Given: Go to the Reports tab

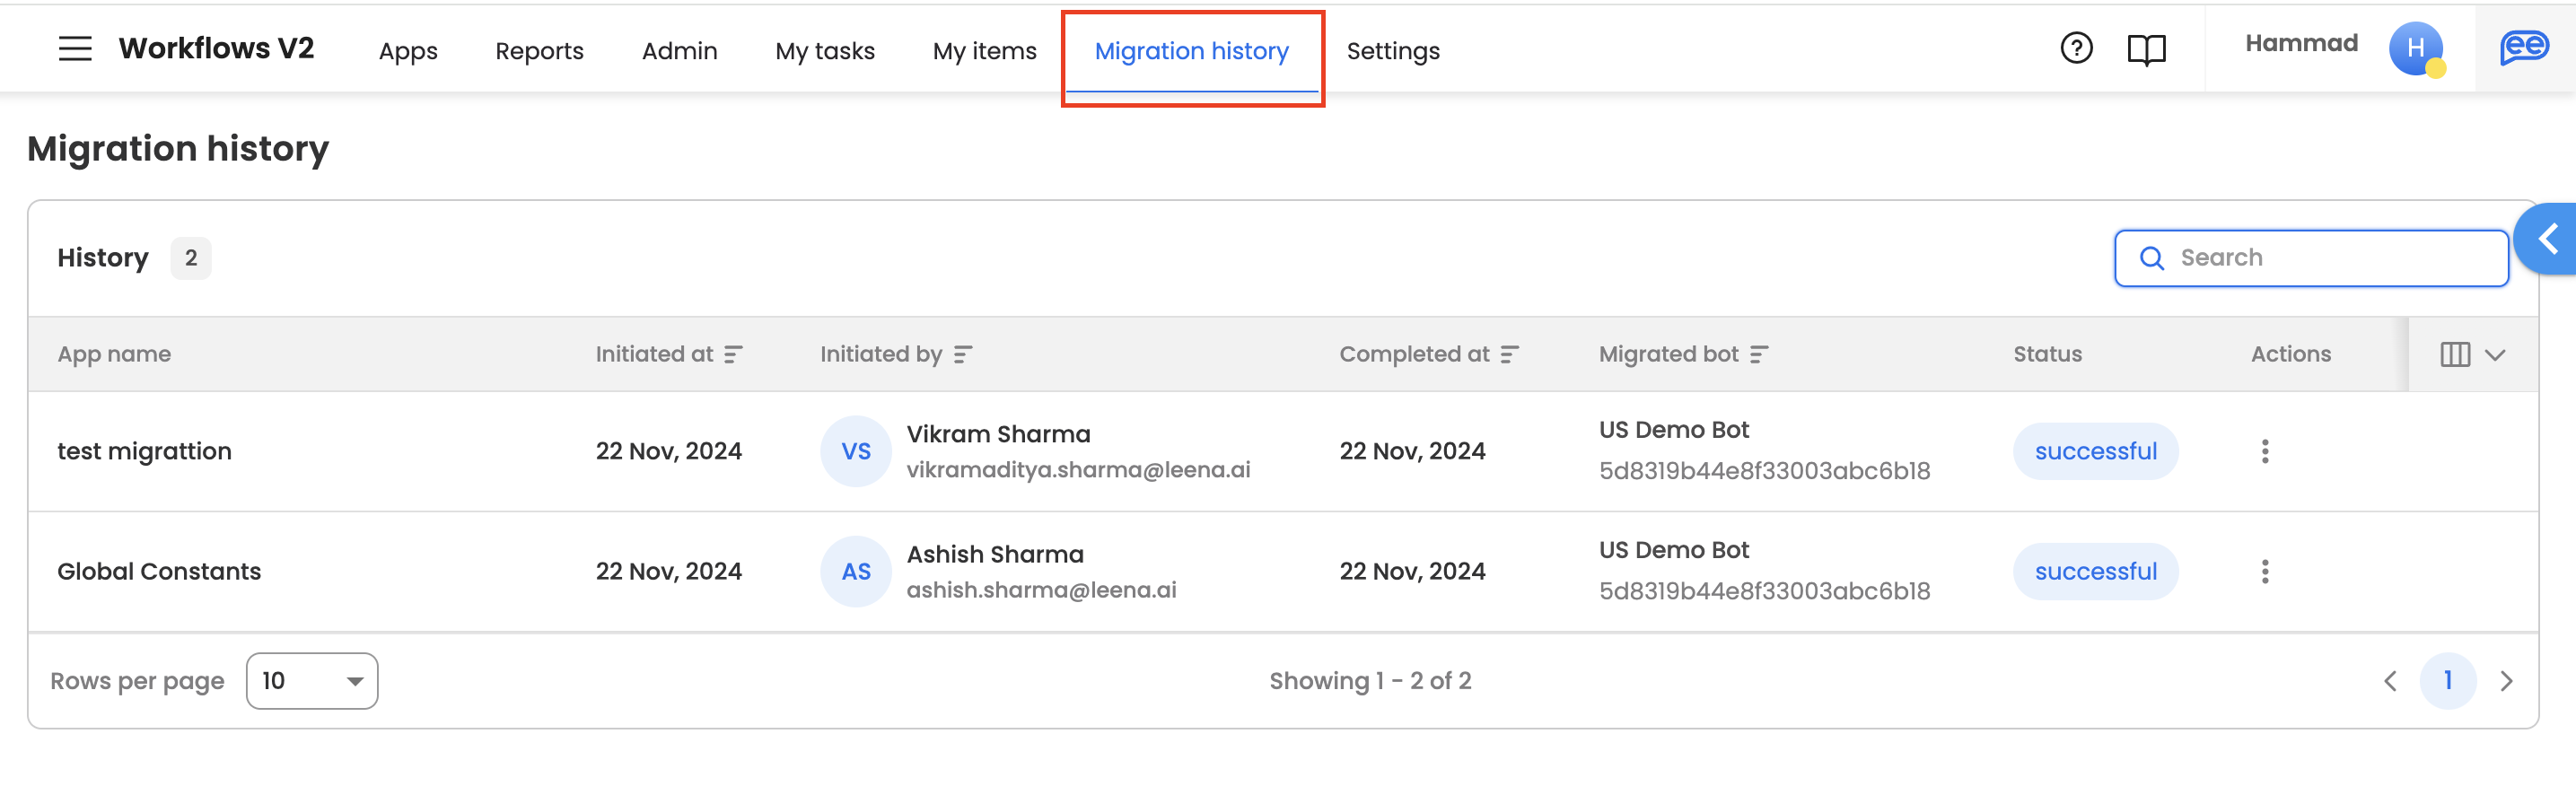Looking at the screenshot, I should (539, 51).
